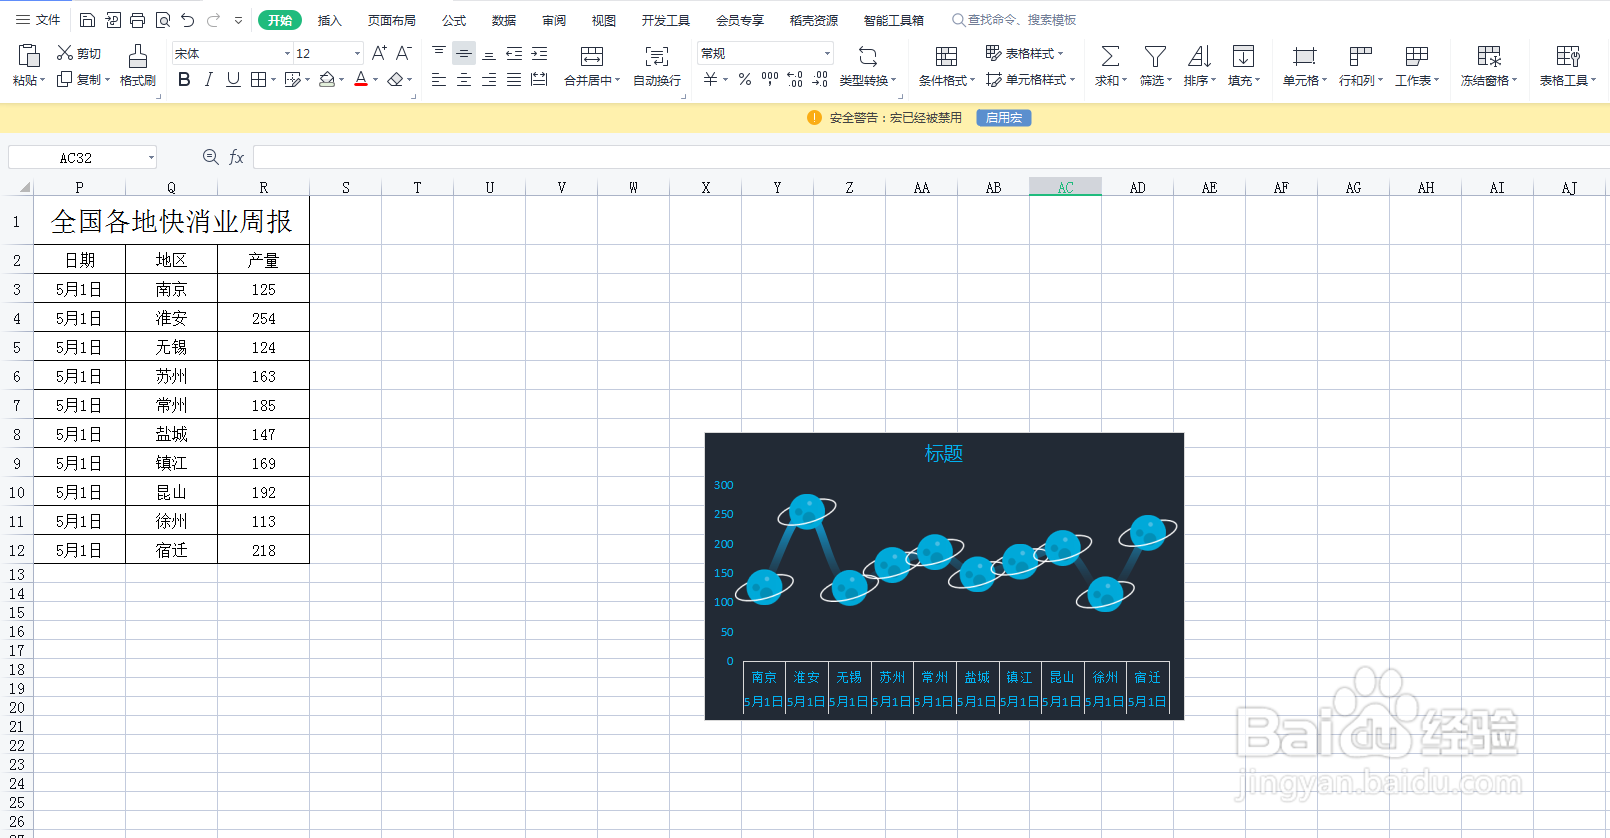
Task: Click the 启用宏 Enable Macros button
Action: (x=1004, y=118)
